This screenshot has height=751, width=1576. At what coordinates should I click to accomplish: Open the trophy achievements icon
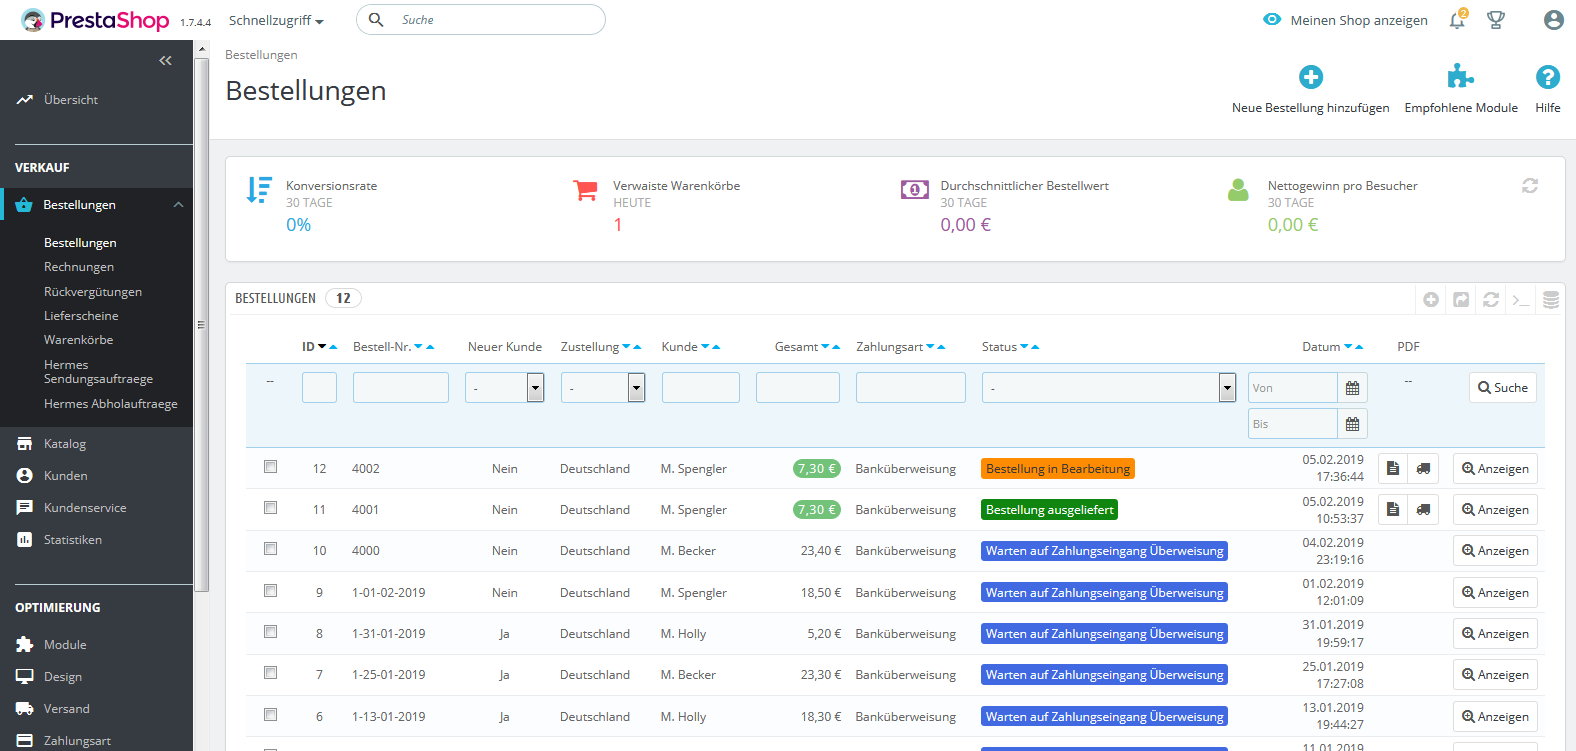click(1496, 20)
